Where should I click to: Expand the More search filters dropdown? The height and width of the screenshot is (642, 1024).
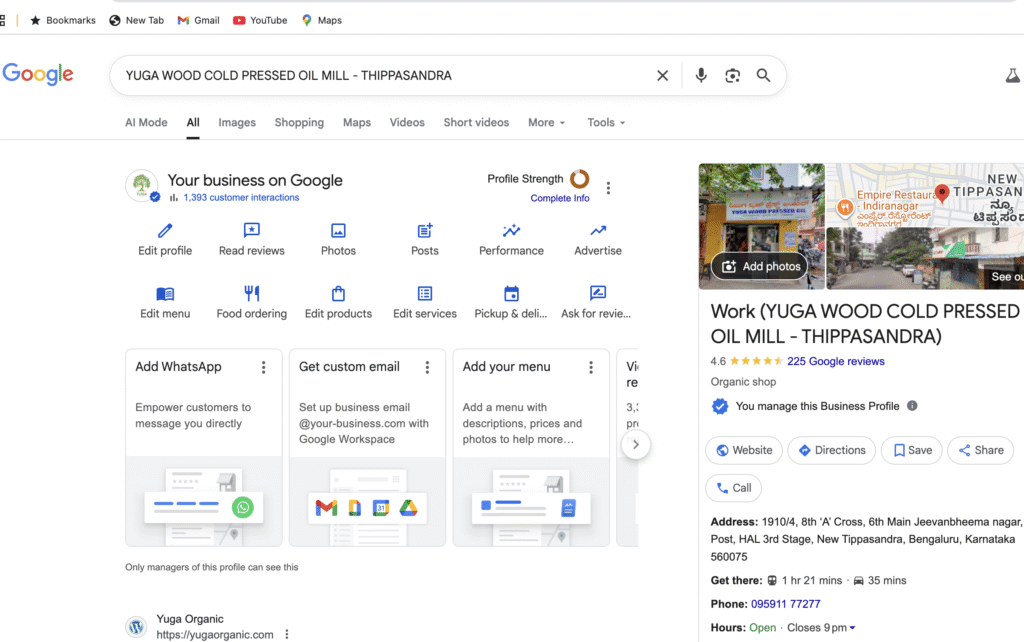click(x=546, y=123)
